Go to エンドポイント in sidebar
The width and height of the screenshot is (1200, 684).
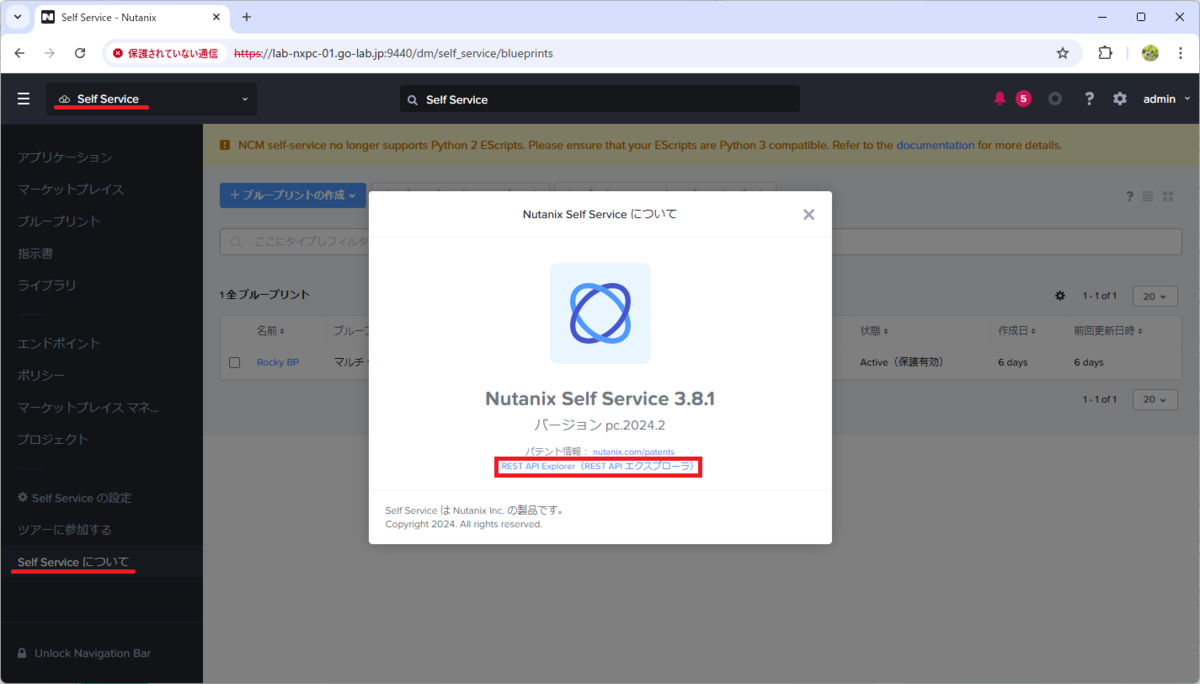[x=59, y=343]
